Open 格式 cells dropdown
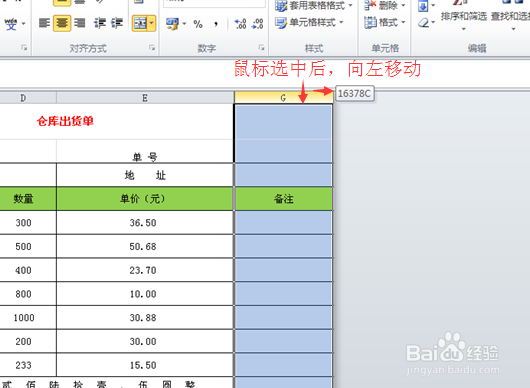530x388 pixels. point(385,23)
